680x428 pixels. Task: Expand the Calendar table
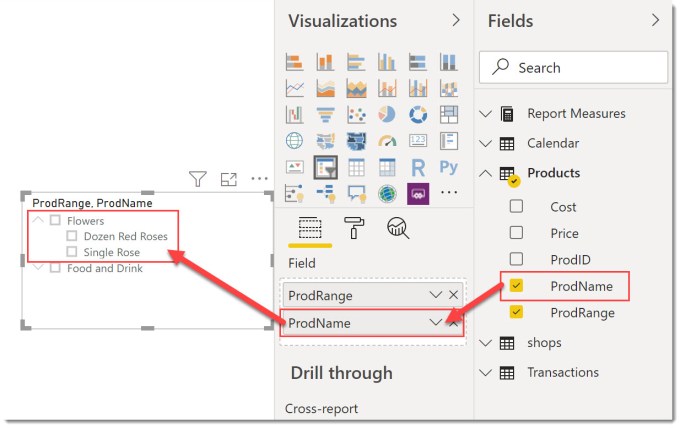486,144
